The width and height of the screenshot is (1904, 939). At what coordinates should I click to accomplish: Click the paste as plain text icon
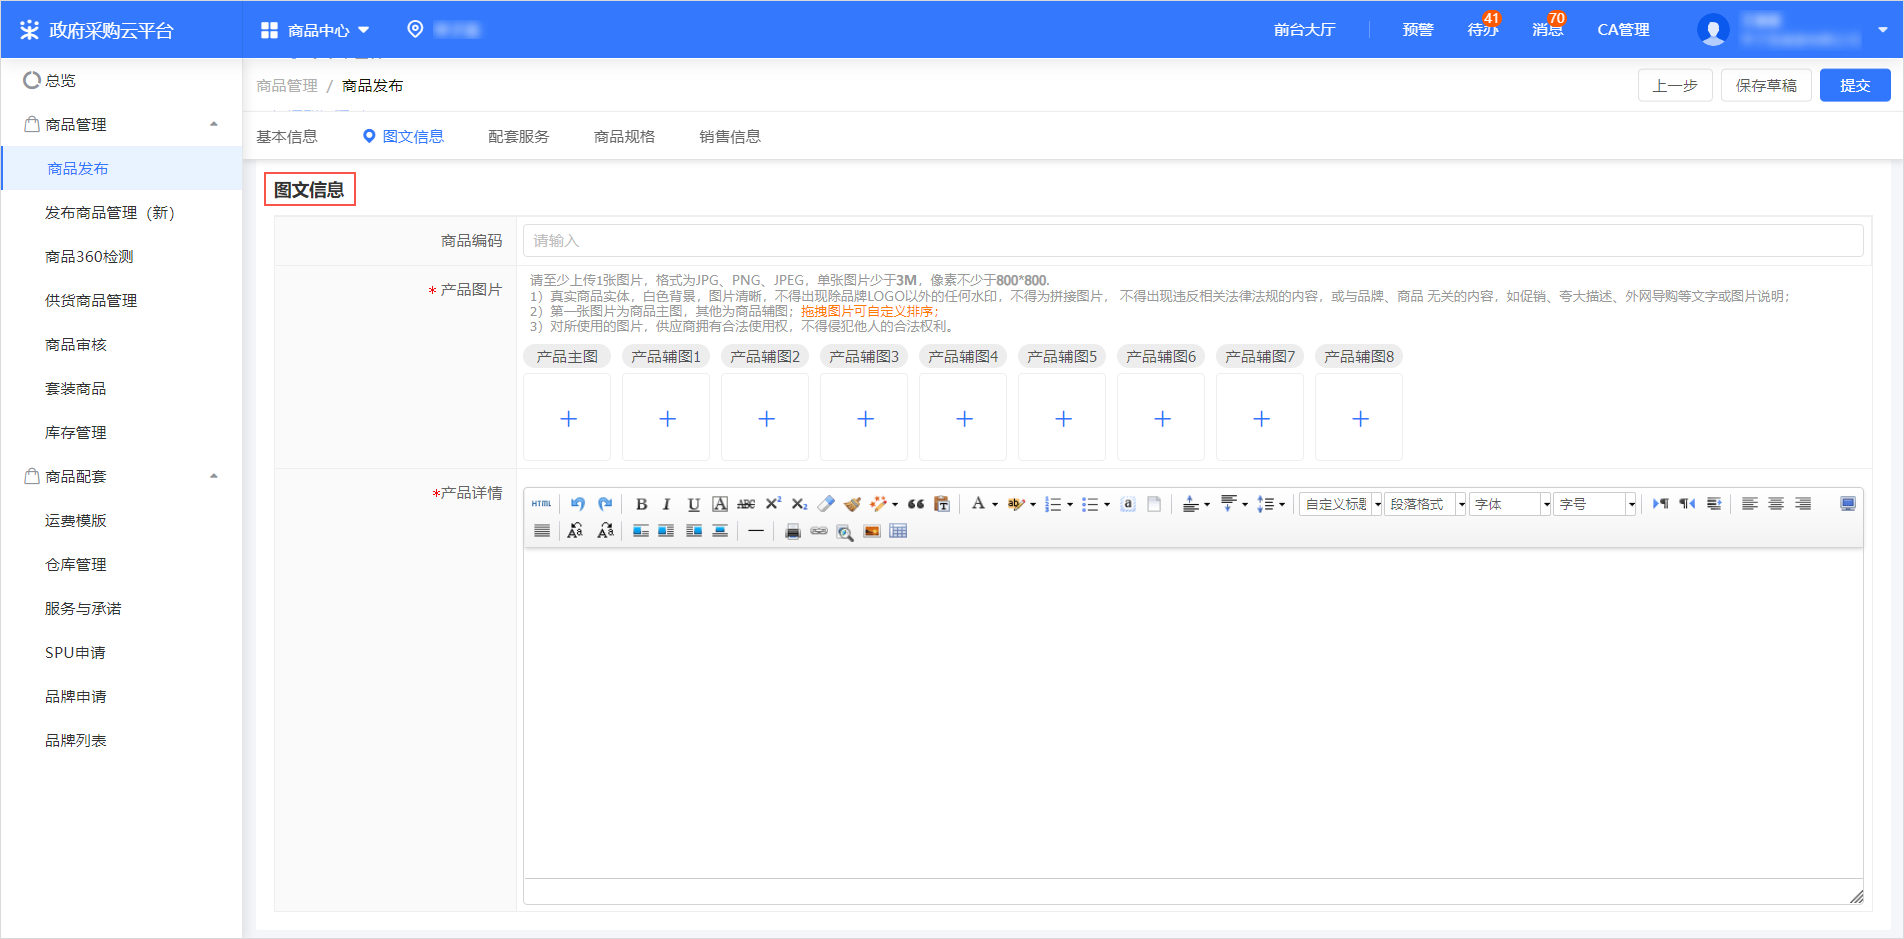point(942,504)
